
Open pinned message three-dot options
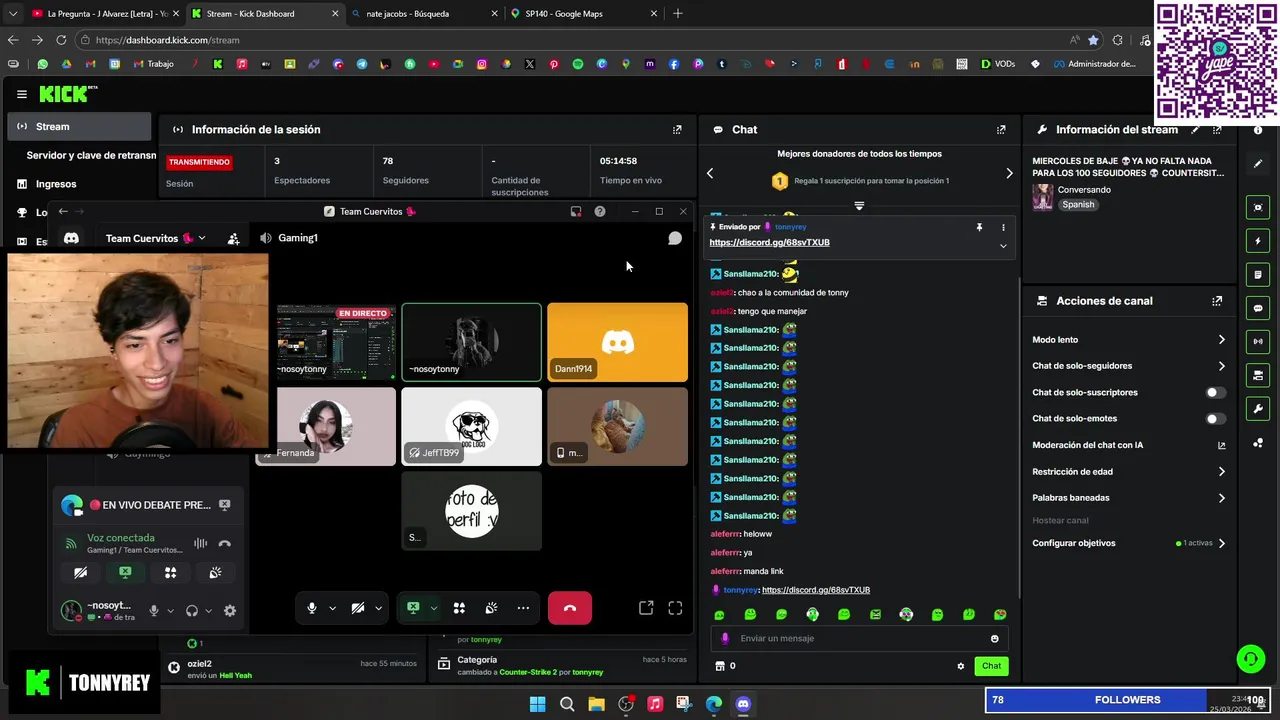[x=1003, y=227]
